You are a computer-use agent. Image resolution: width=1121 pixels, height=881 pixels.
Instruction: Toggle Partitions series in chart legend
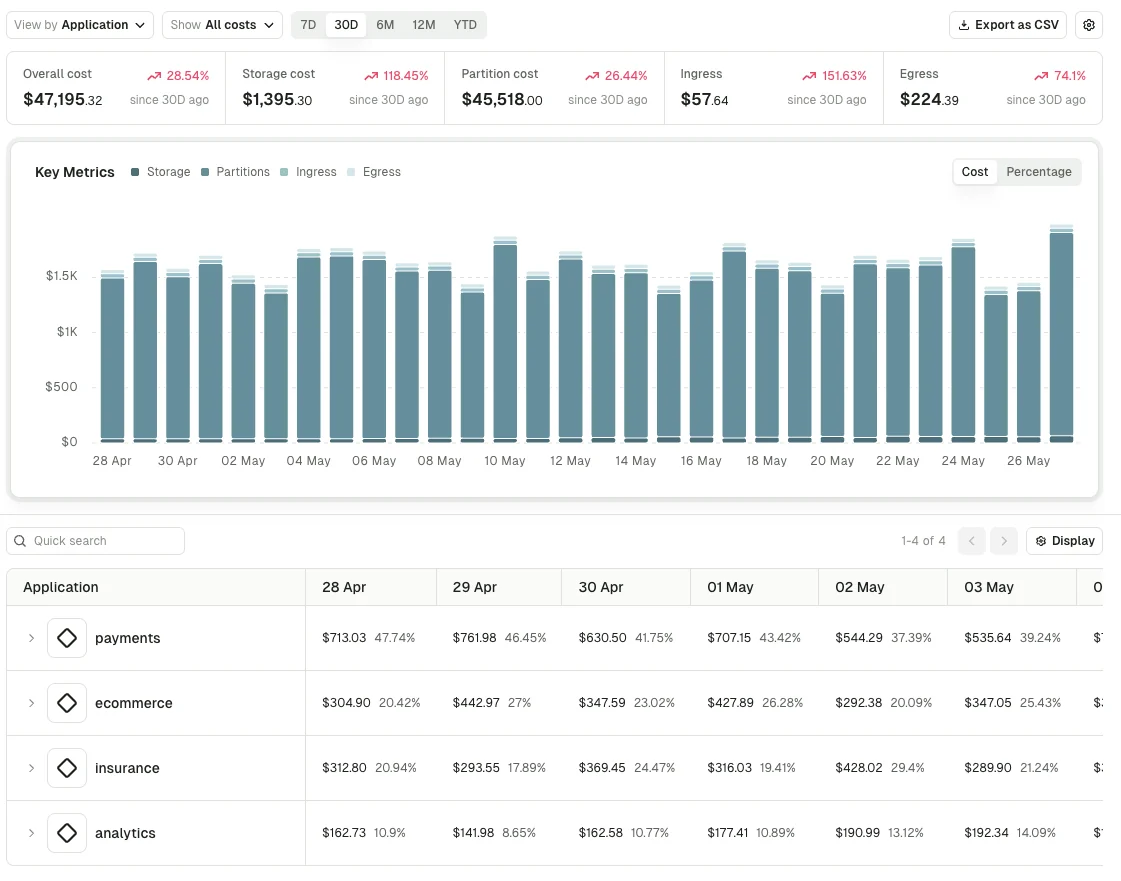pyautogui.click(x=235, y=172)
